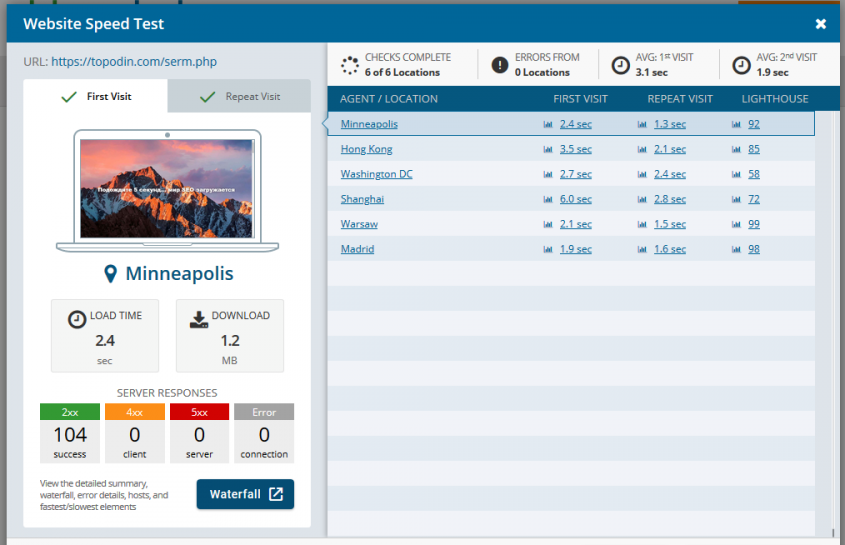Open Warsaw lighthouse score 99
The width and height of the screenshot is (845, 545).
click(x=753, y=225)
